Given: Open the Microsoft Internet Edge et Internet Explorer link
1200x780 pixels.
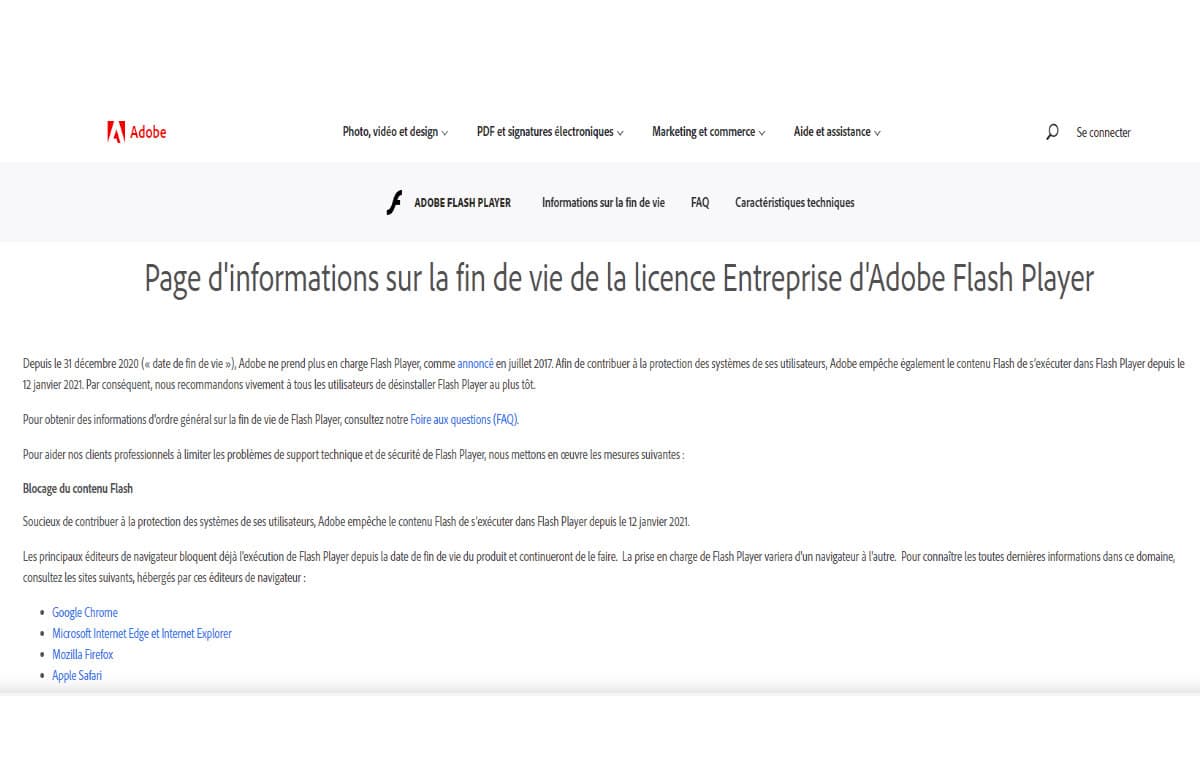Looking at the screenshot, I should [141, 633].
